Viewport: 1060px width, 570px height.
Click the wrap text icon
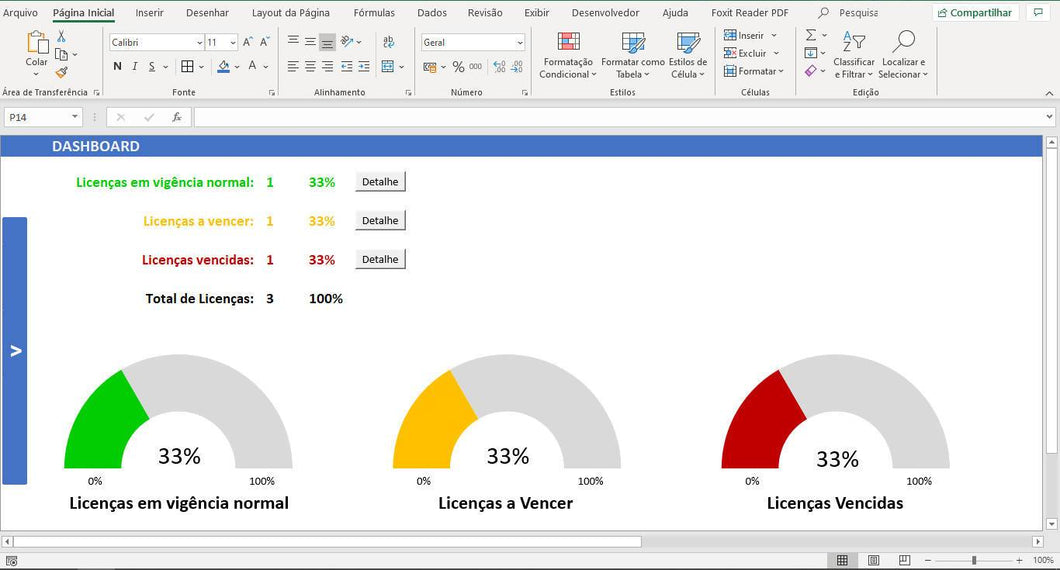click(x=389, y=42)
